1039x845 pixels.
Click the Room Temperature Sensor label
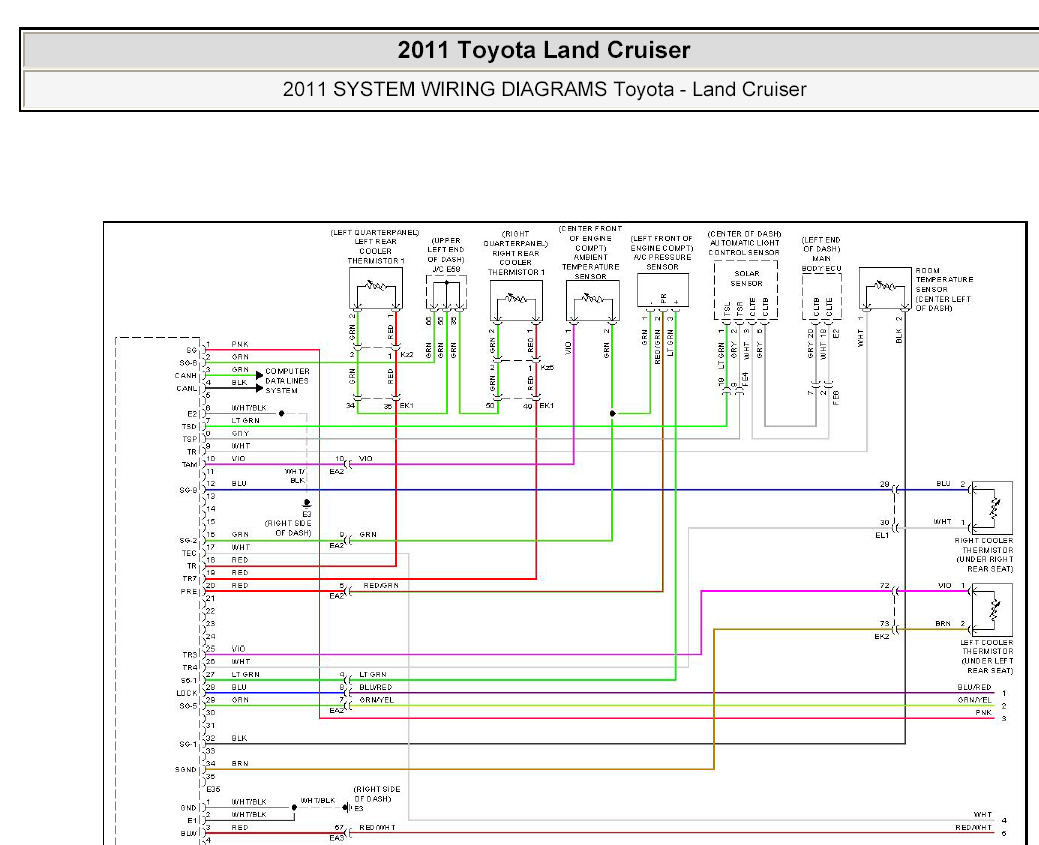(944, 289)
